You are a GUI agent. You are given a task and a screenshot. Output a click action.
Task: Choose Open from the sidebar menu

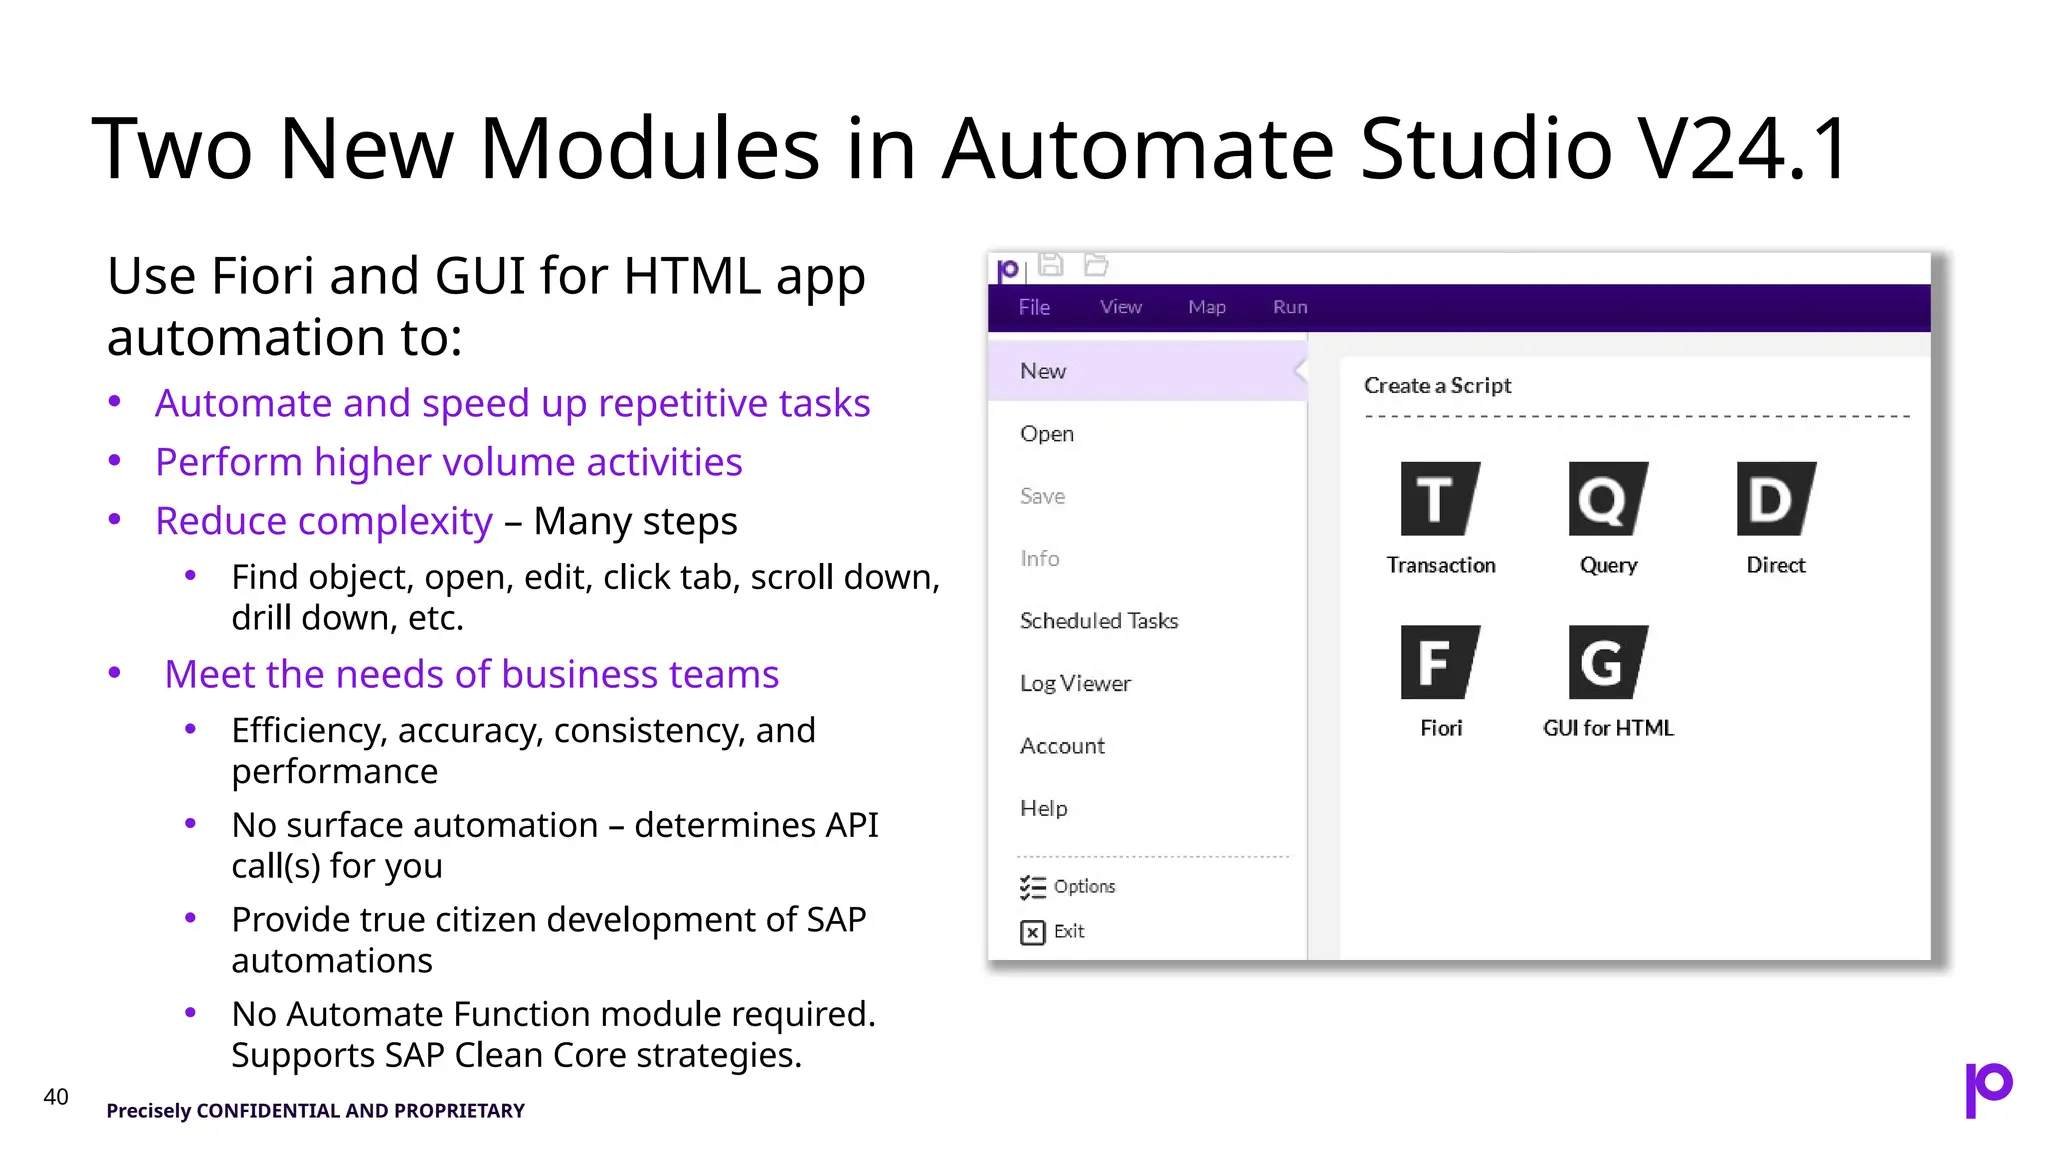click(1046, 434)
